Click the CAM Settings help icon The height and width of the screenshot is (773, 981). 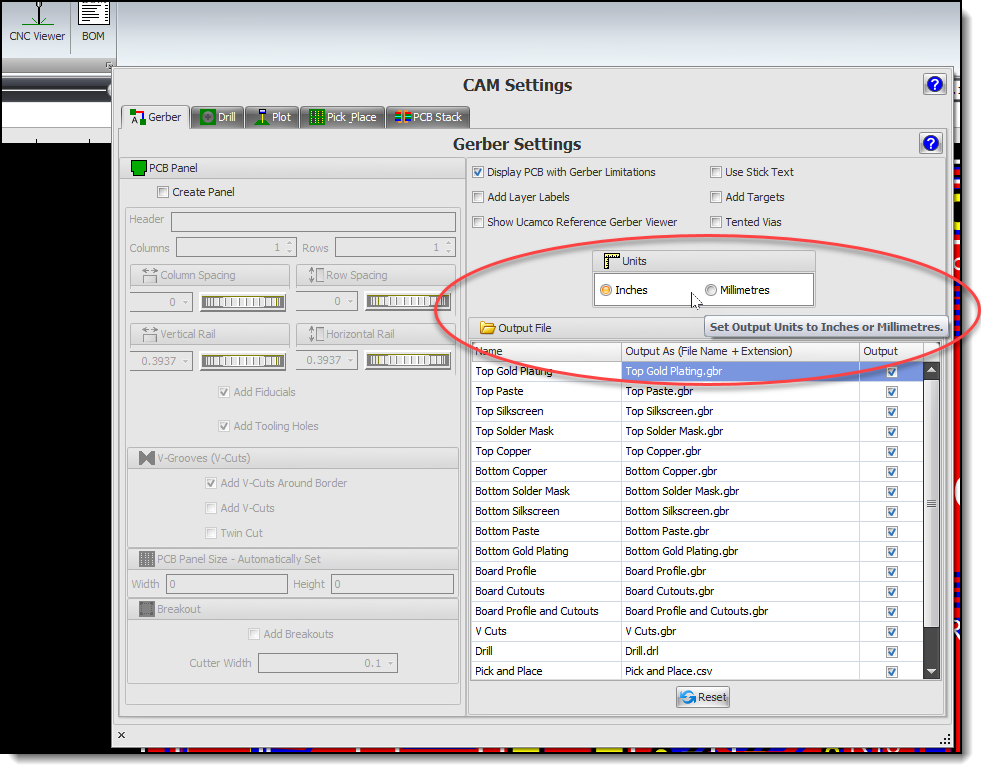click(933, 85)
